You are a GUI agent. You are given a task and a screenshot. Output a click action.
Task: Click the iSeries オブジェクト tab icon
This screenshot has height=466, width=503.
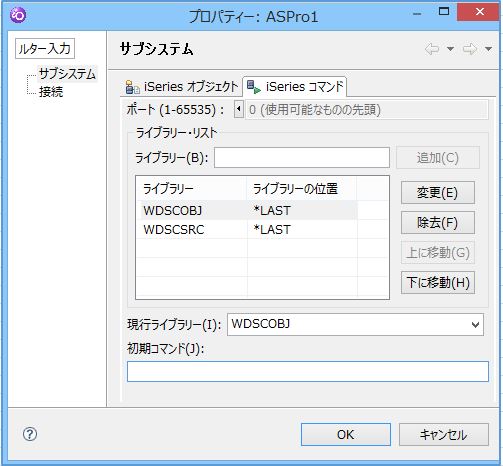pyautogui.click(x=132, y=87)
